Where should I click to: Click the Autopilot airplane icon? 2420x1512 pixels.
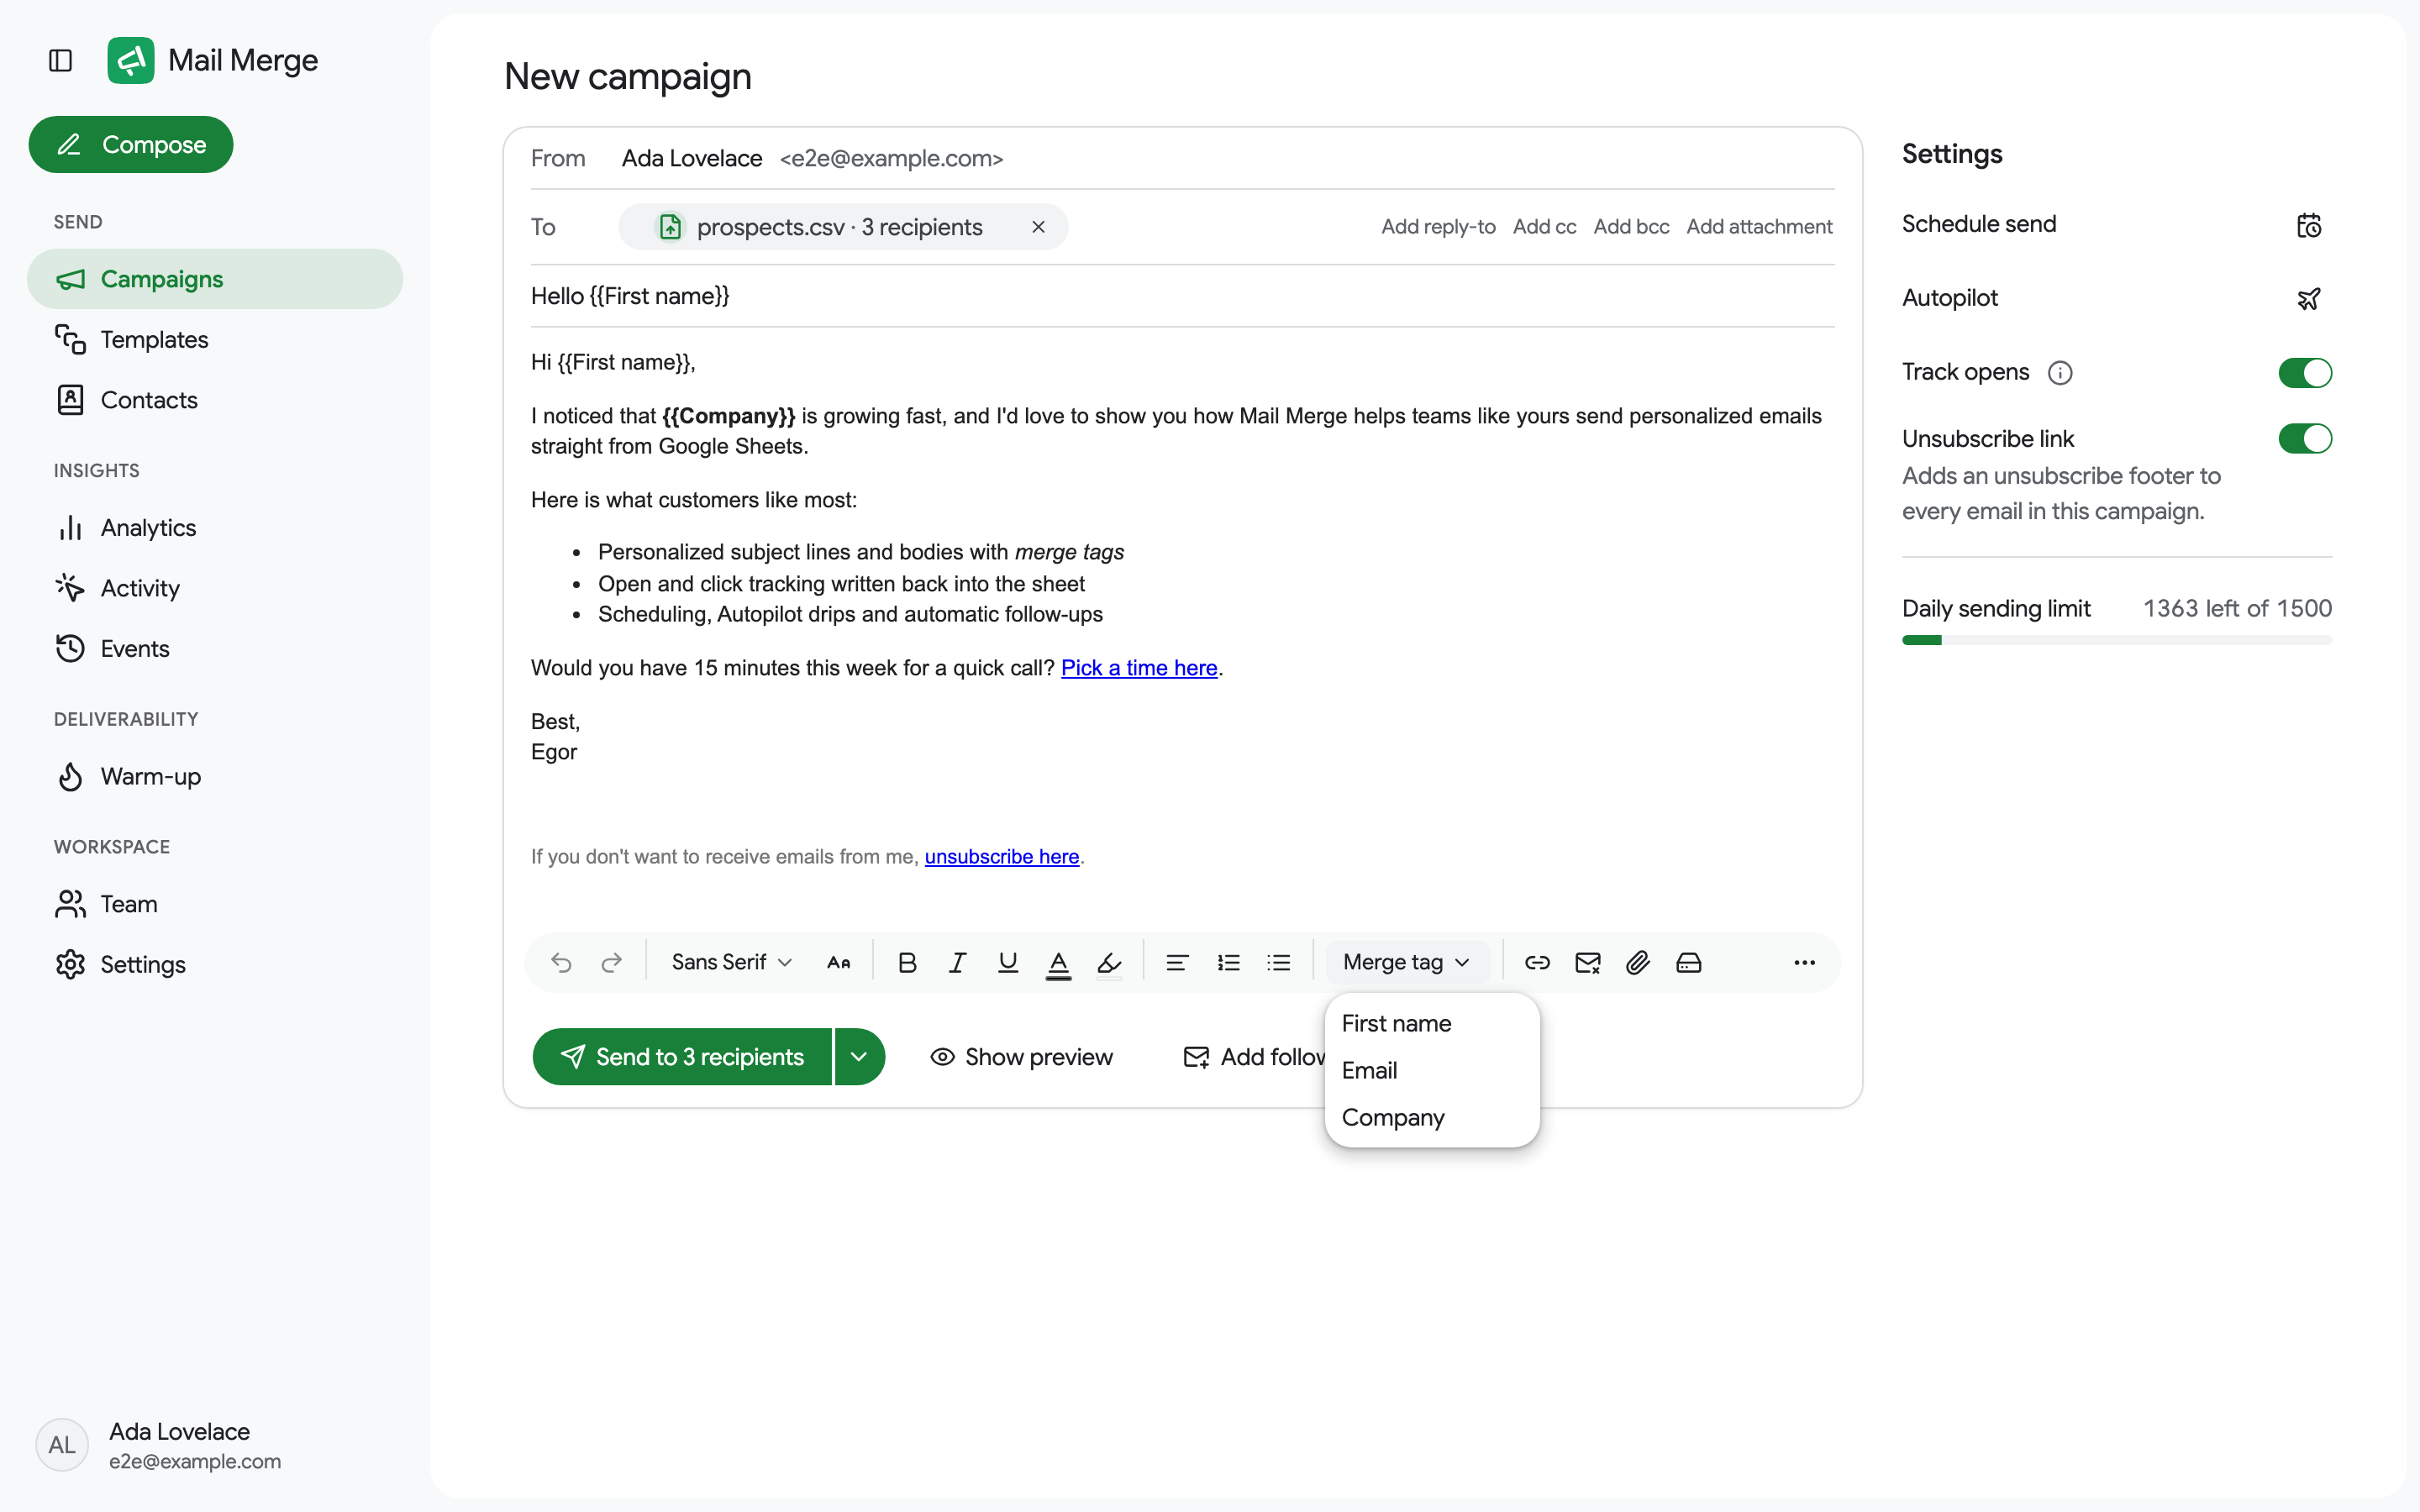(2308, 298)
